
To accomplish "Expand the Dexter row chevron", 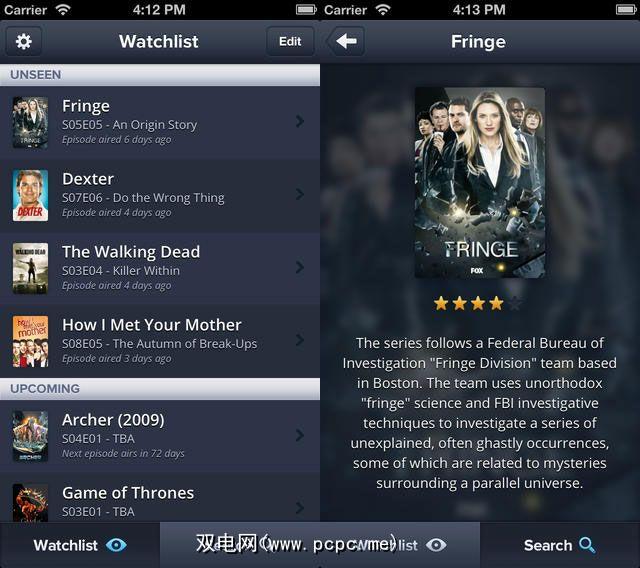I will point(300,194).
